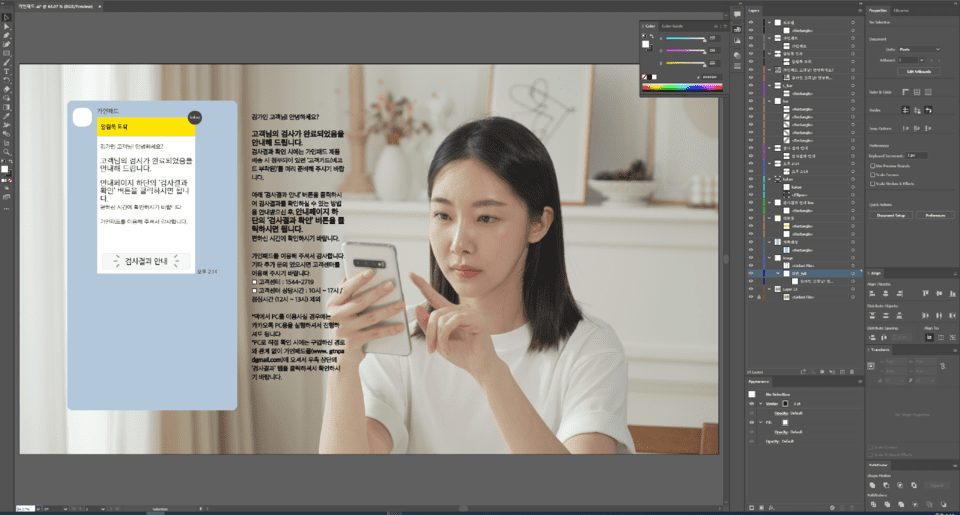Click Add New Stroke icon in Appearance panel
Screen dimensions: 960x515
[x=751, y=508]
